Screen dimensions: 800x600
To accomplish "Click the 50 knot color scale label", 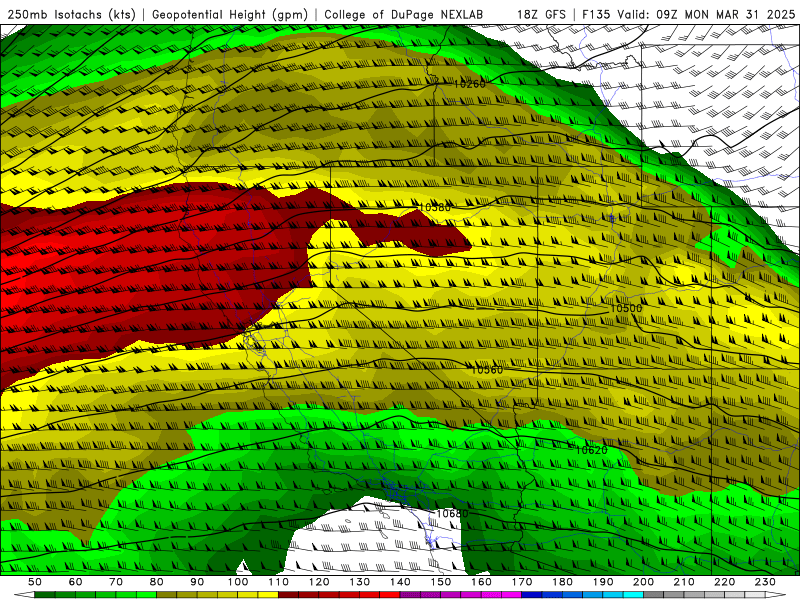I will pyautogui.click(x=35, y=582).
